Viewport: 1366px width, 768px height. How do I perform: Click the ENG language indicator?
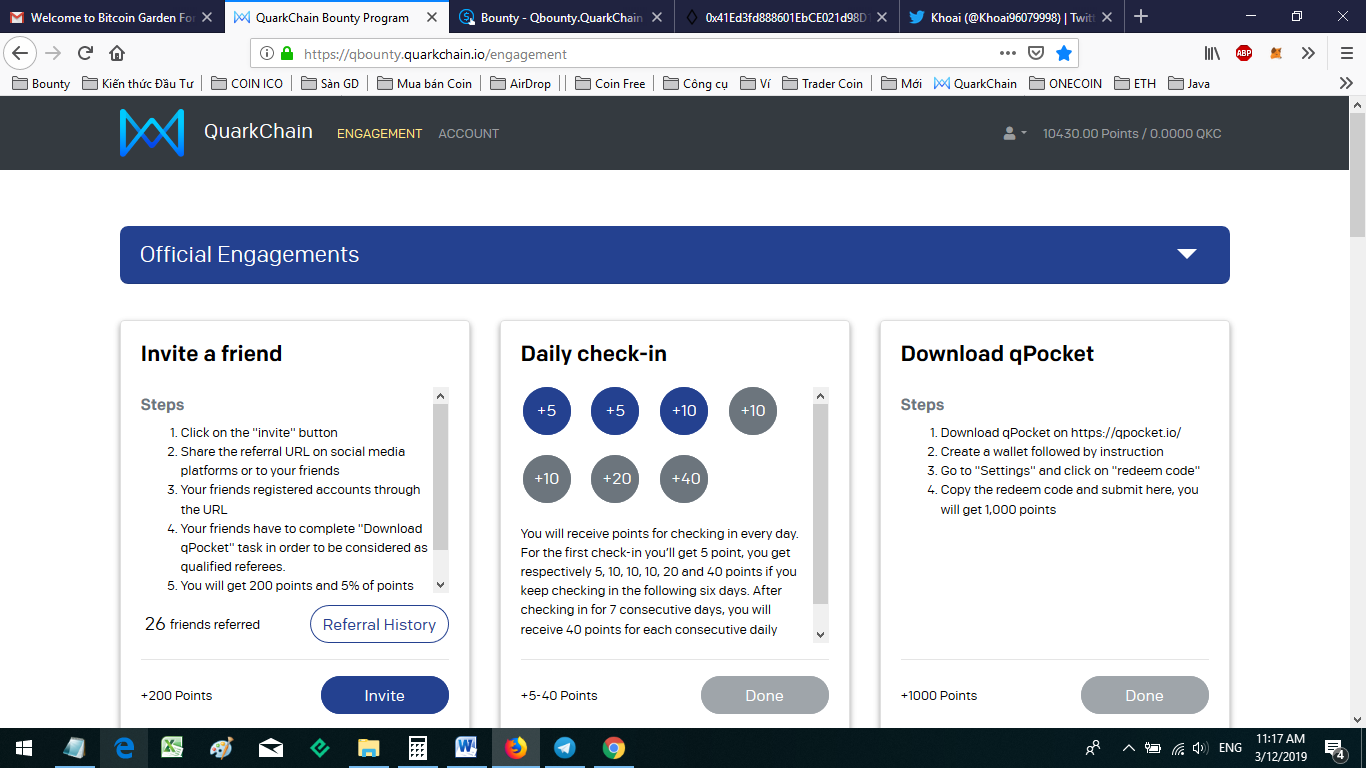point(1230,748)
